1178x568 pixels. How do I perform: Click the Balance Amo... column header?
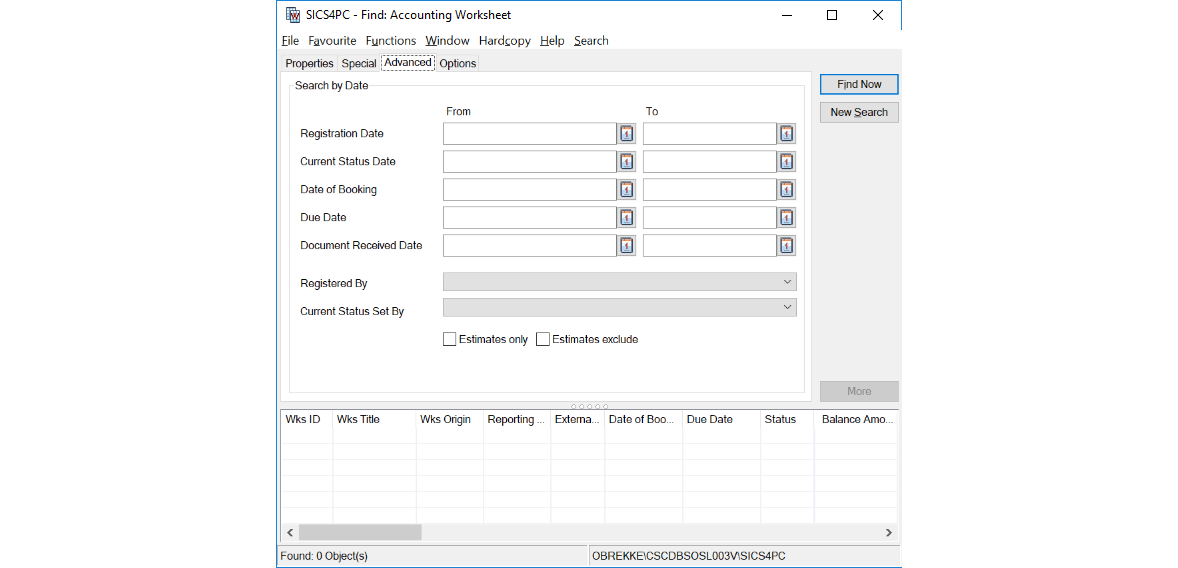[856, 419]
